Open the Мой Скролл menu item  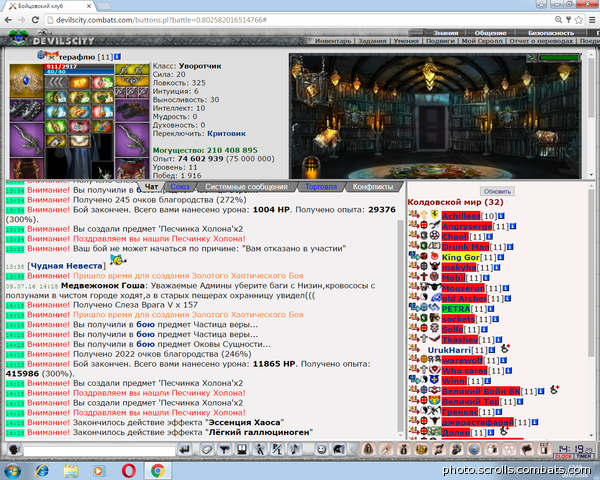(x=482, y=41)
